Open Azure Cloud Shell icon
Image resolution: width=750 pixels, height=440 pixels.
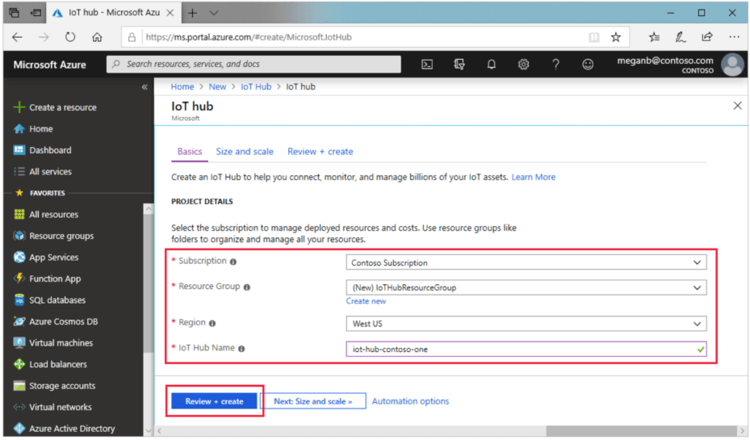427,64
